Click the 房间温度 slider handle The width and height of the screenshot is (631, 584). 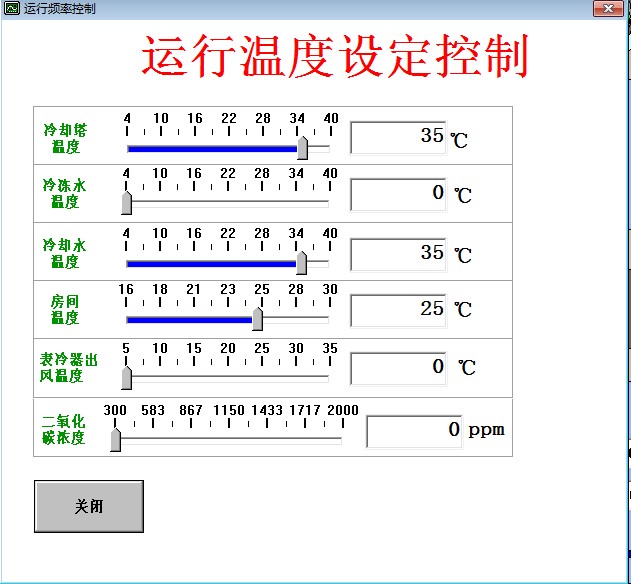tap(257, 319)
